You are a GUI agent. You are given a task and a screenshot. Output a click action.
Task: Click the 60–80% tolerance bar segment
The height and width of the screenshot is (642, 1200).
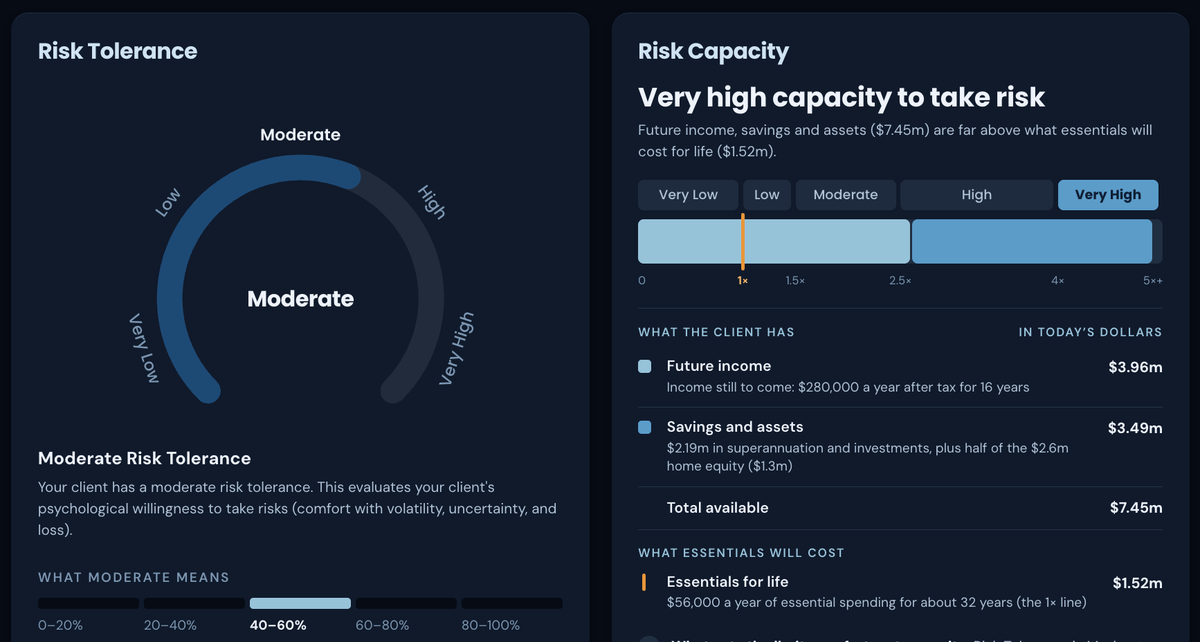click(x=406, y=603)
